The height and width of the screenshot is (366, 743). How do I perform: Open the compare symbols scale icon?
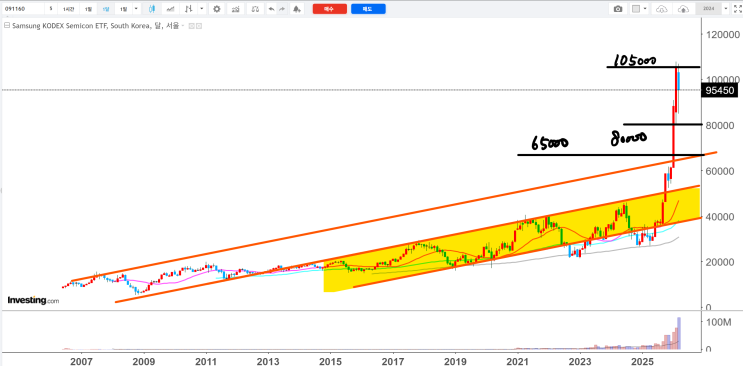255,9
